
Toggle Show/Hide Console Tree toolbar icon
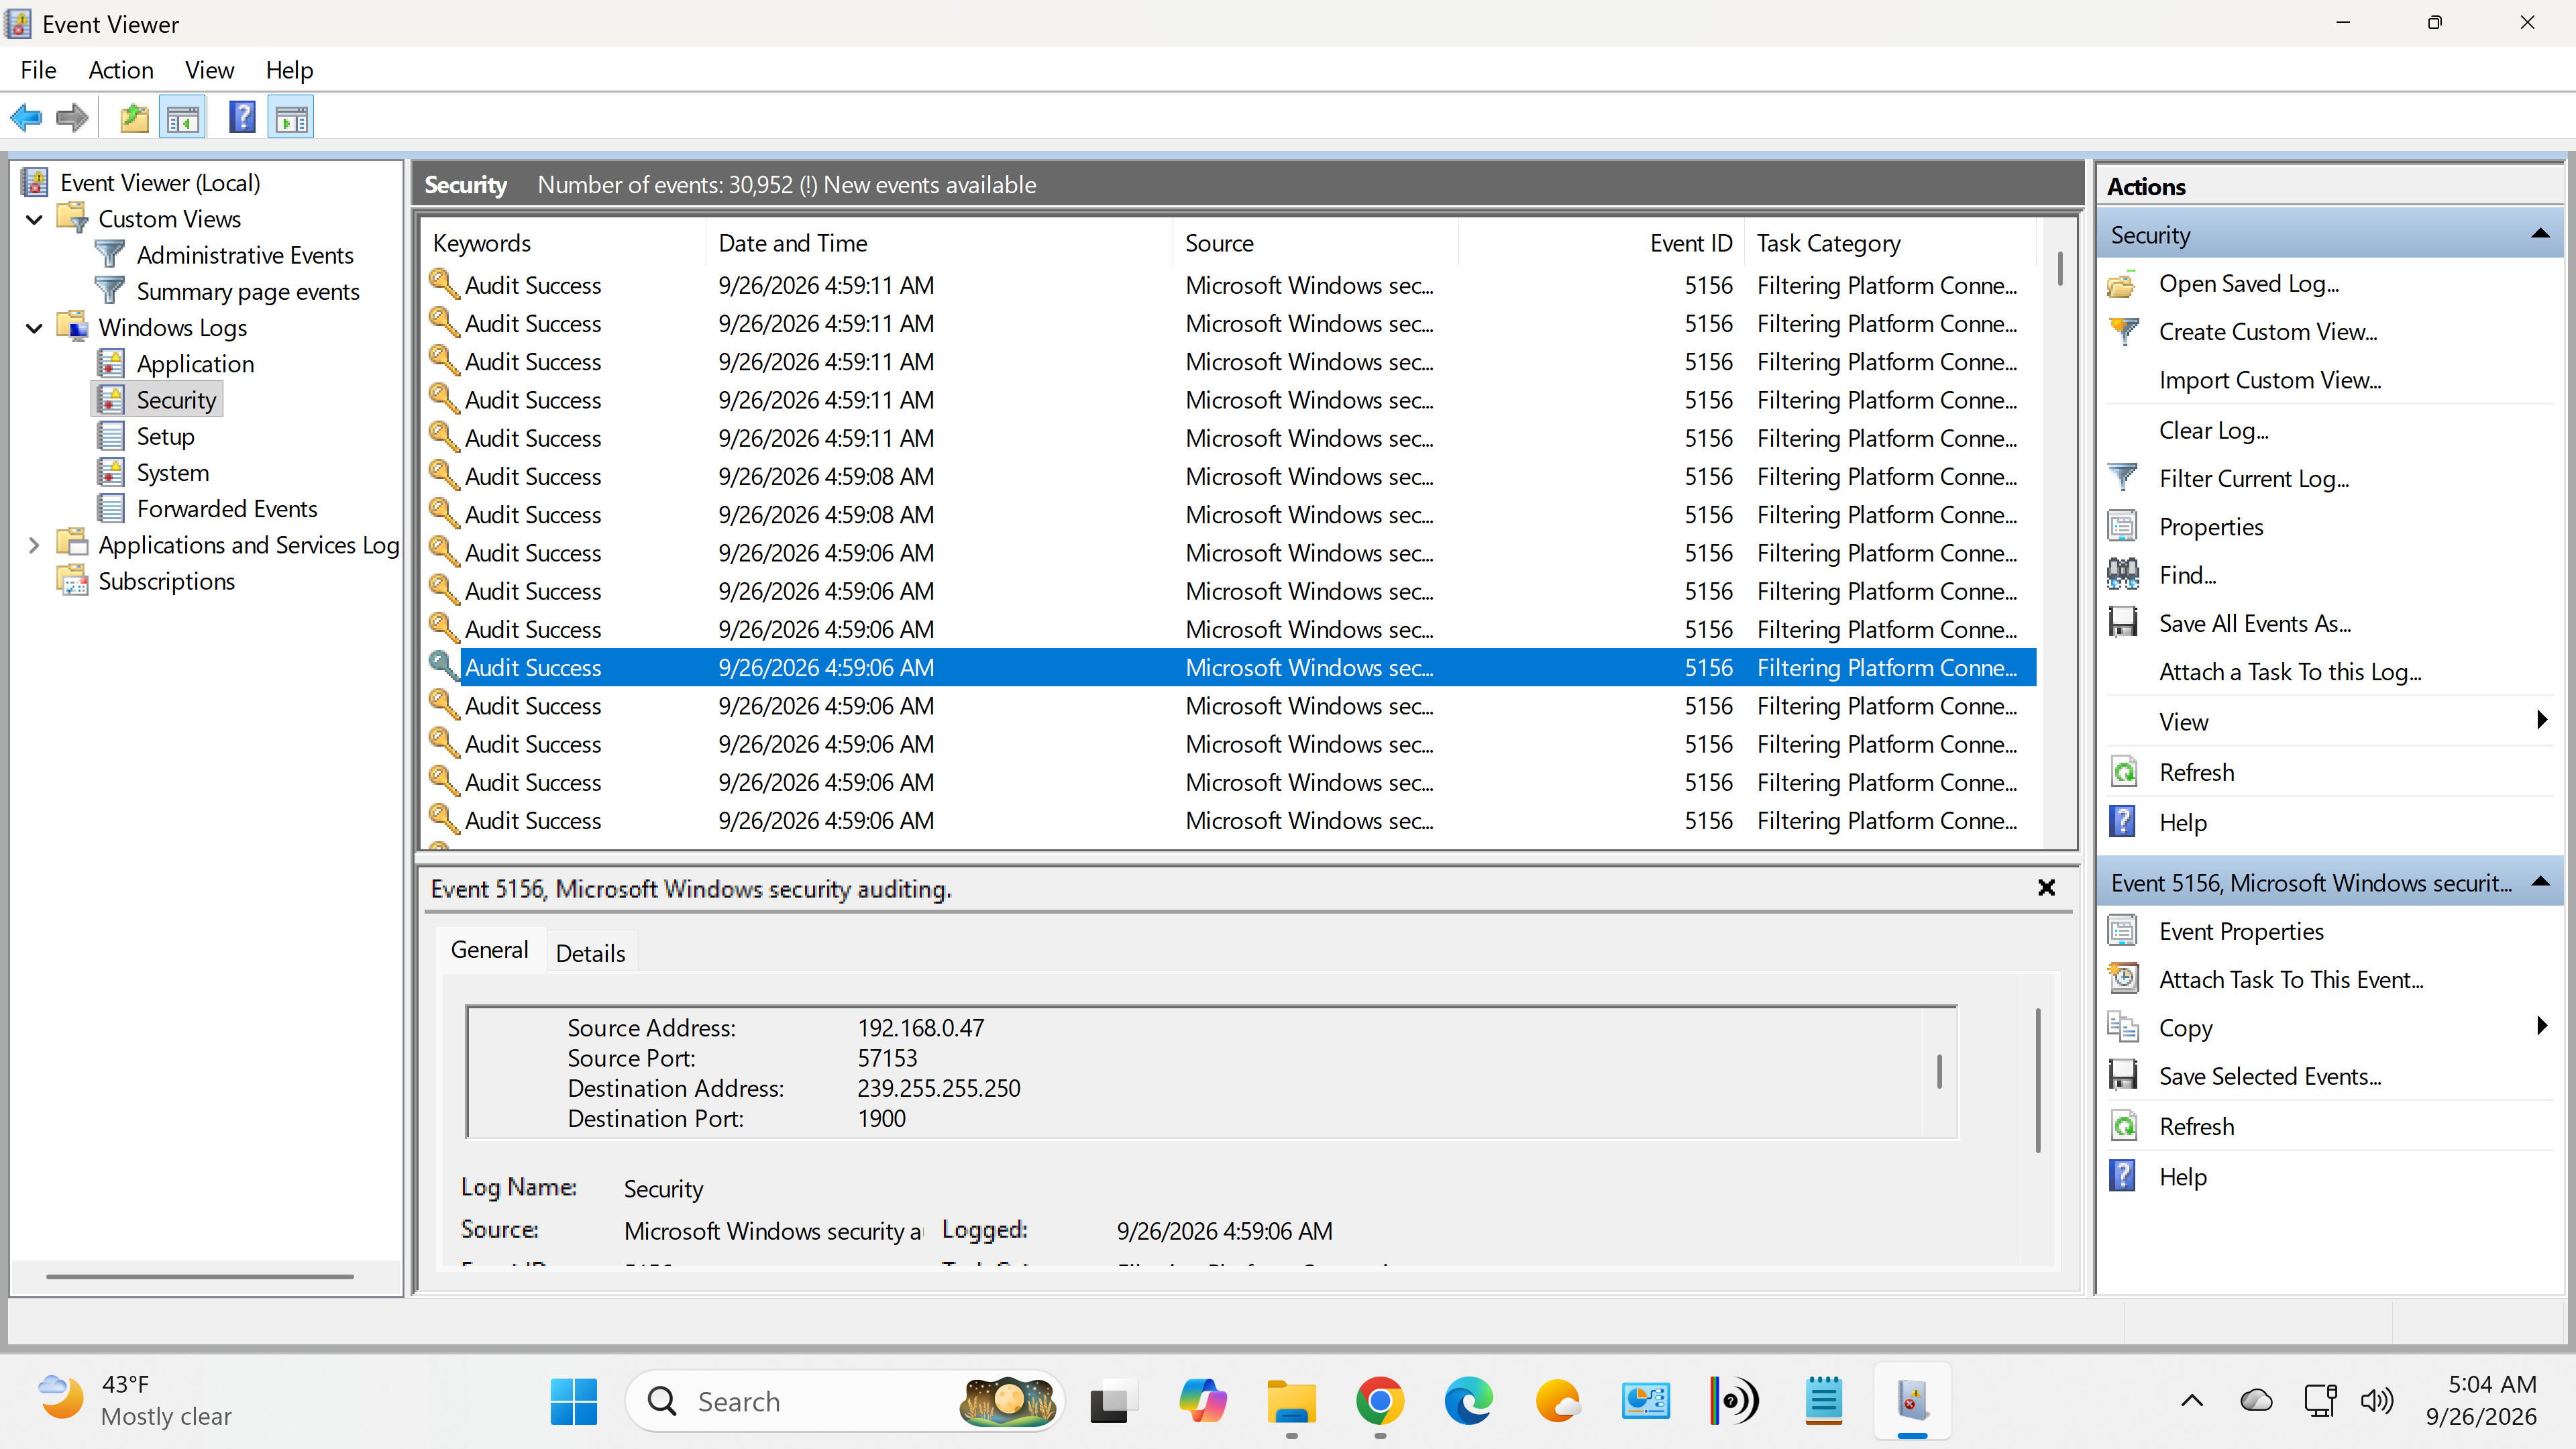click(182, 118)
